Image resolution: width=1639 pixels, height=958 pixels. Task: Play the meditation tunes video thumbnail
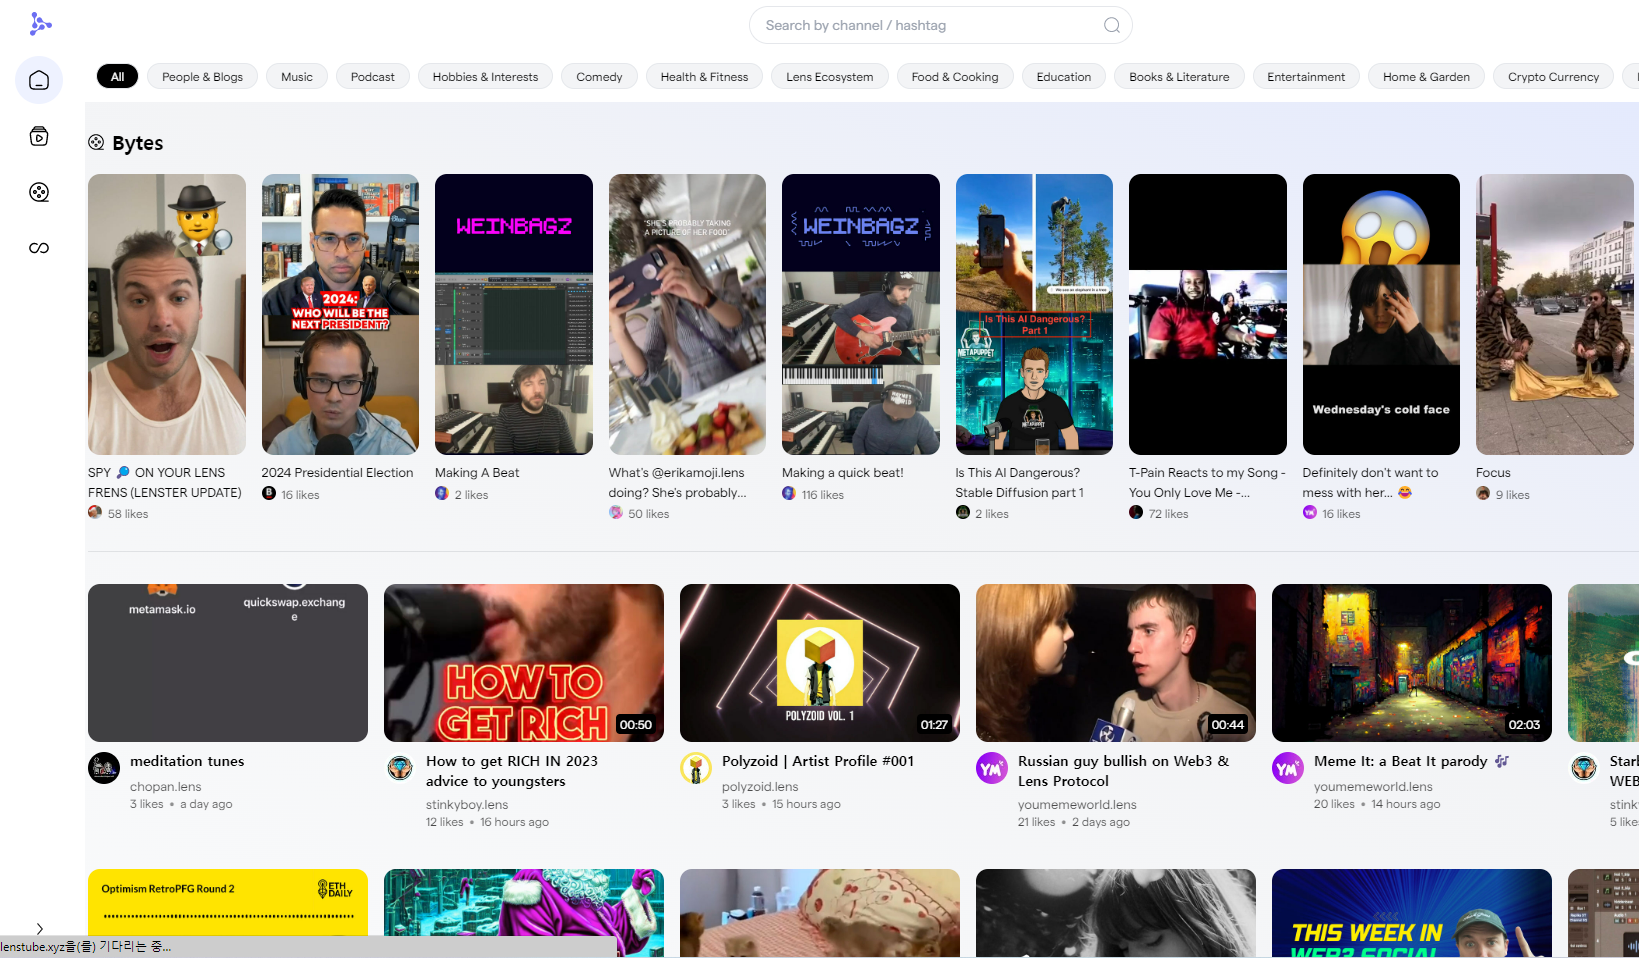tap(228, 663)
